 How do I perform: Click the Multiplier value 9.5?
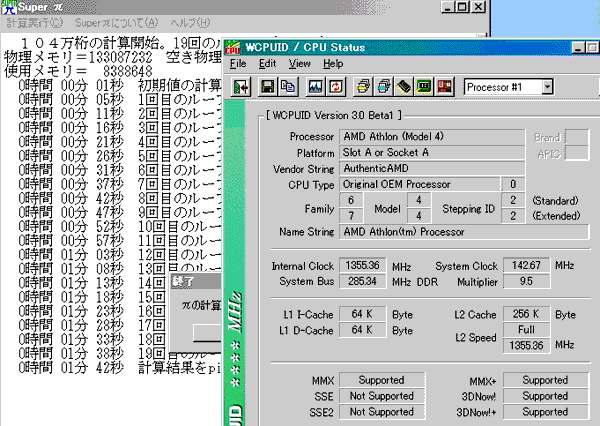pos(527,281)
